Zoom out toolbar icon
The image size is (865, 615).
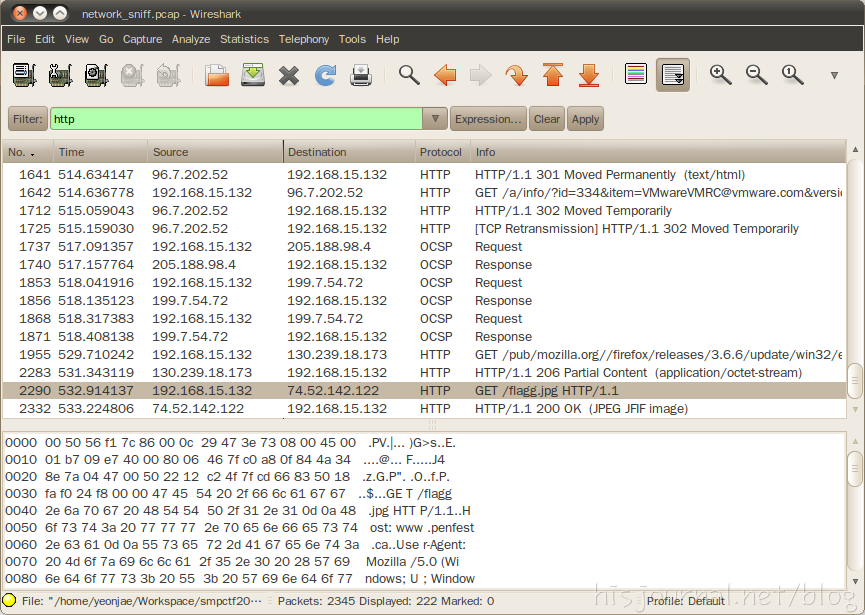pyautogui.click(x=756, y=75)
